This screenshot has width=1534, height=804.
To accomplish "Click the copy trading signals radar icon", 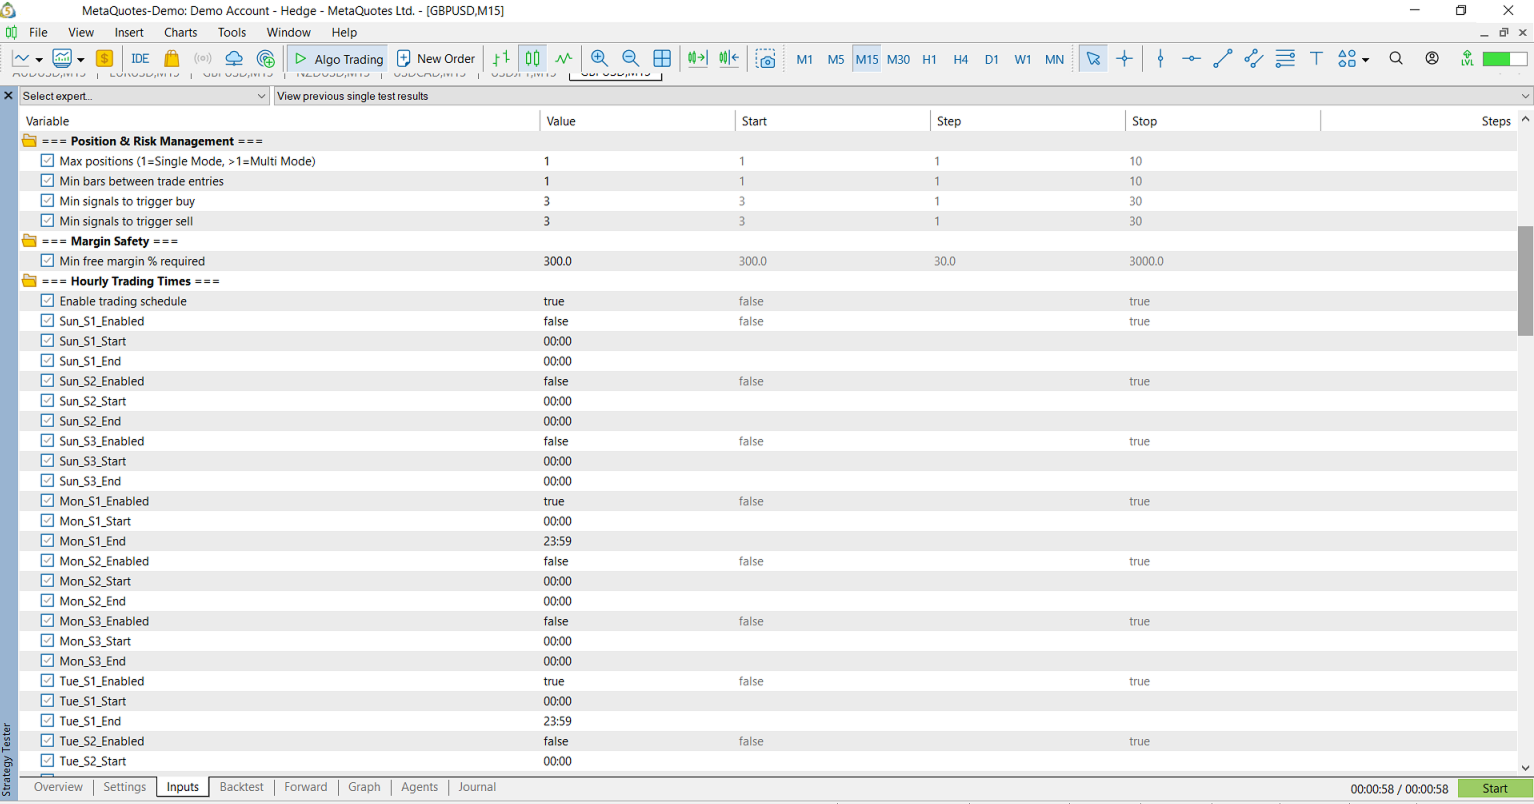I will click(x=266, y=59).
